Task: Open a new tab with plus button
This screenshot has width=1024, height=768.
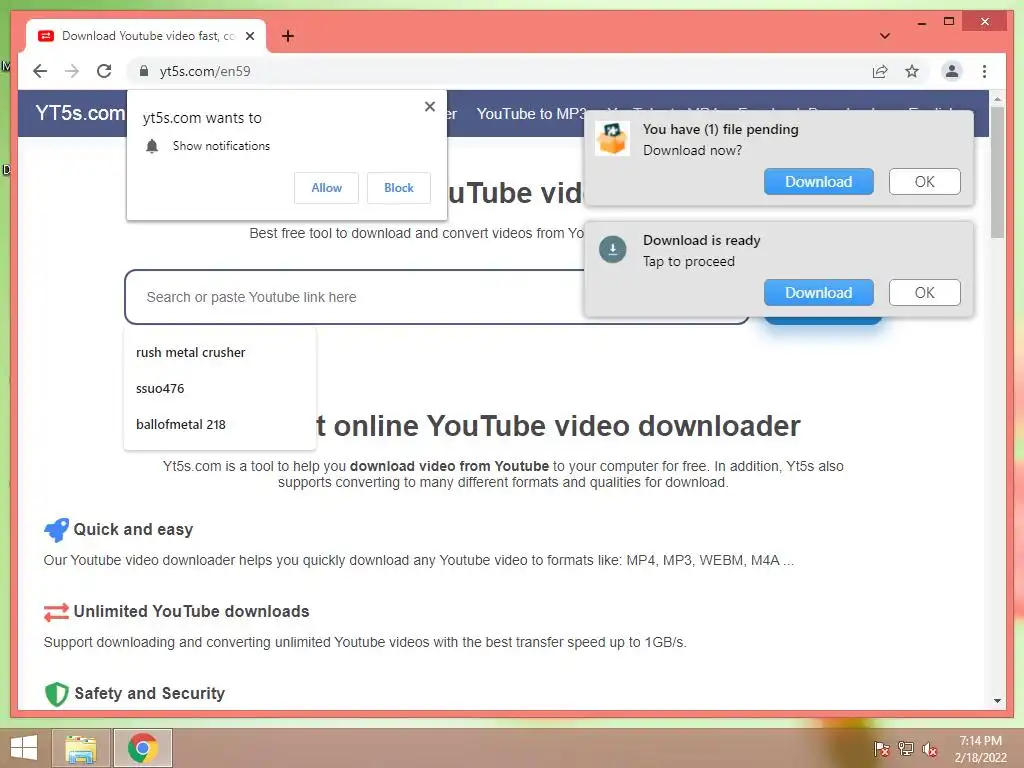Action: [x=287, y=36]
